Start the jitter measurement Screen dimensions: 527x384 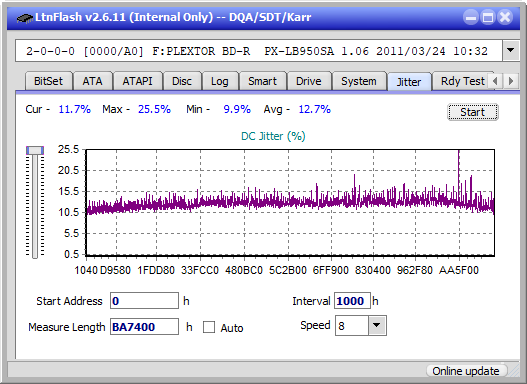tap(473, 112)
